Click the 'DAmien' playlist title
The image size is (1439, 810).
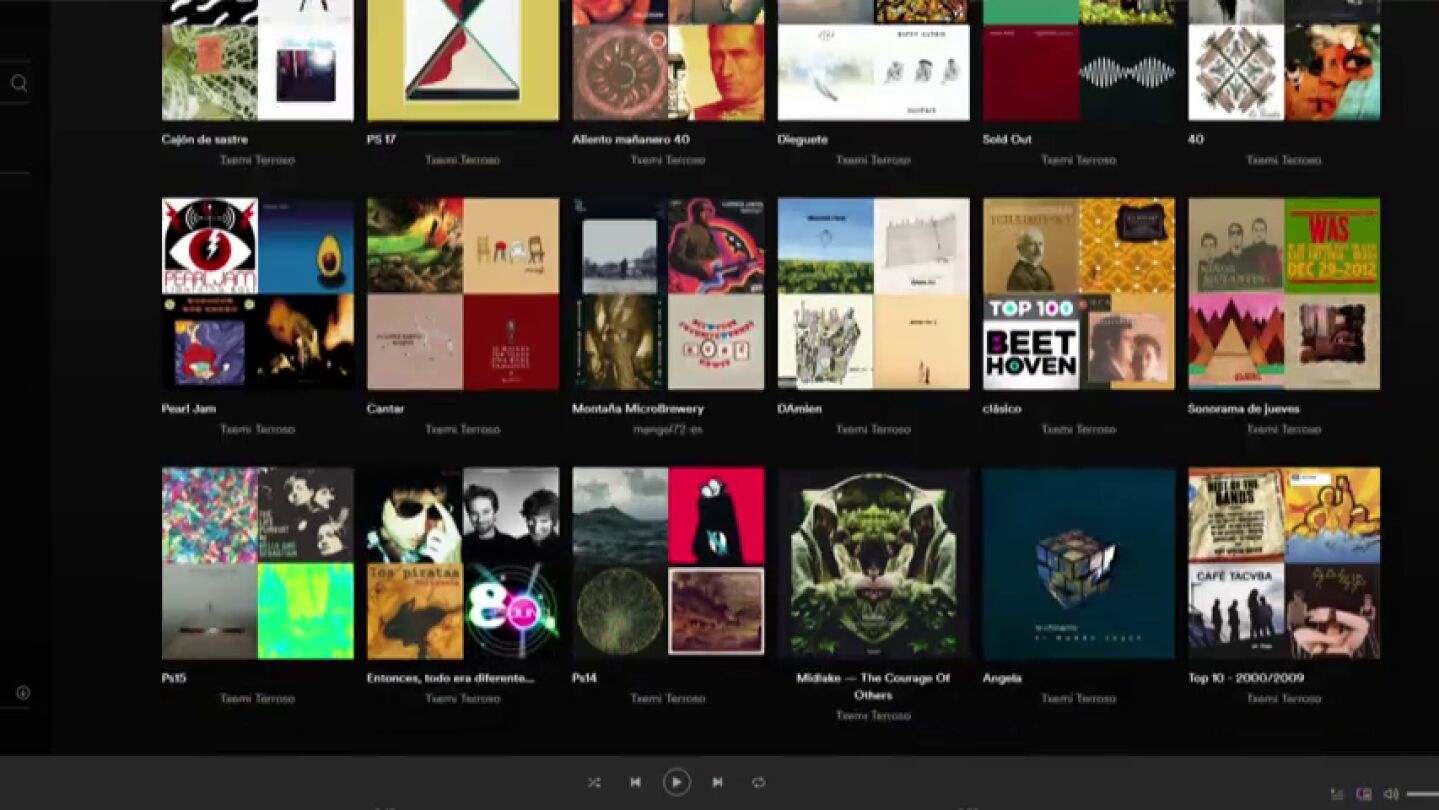[800, 409]
